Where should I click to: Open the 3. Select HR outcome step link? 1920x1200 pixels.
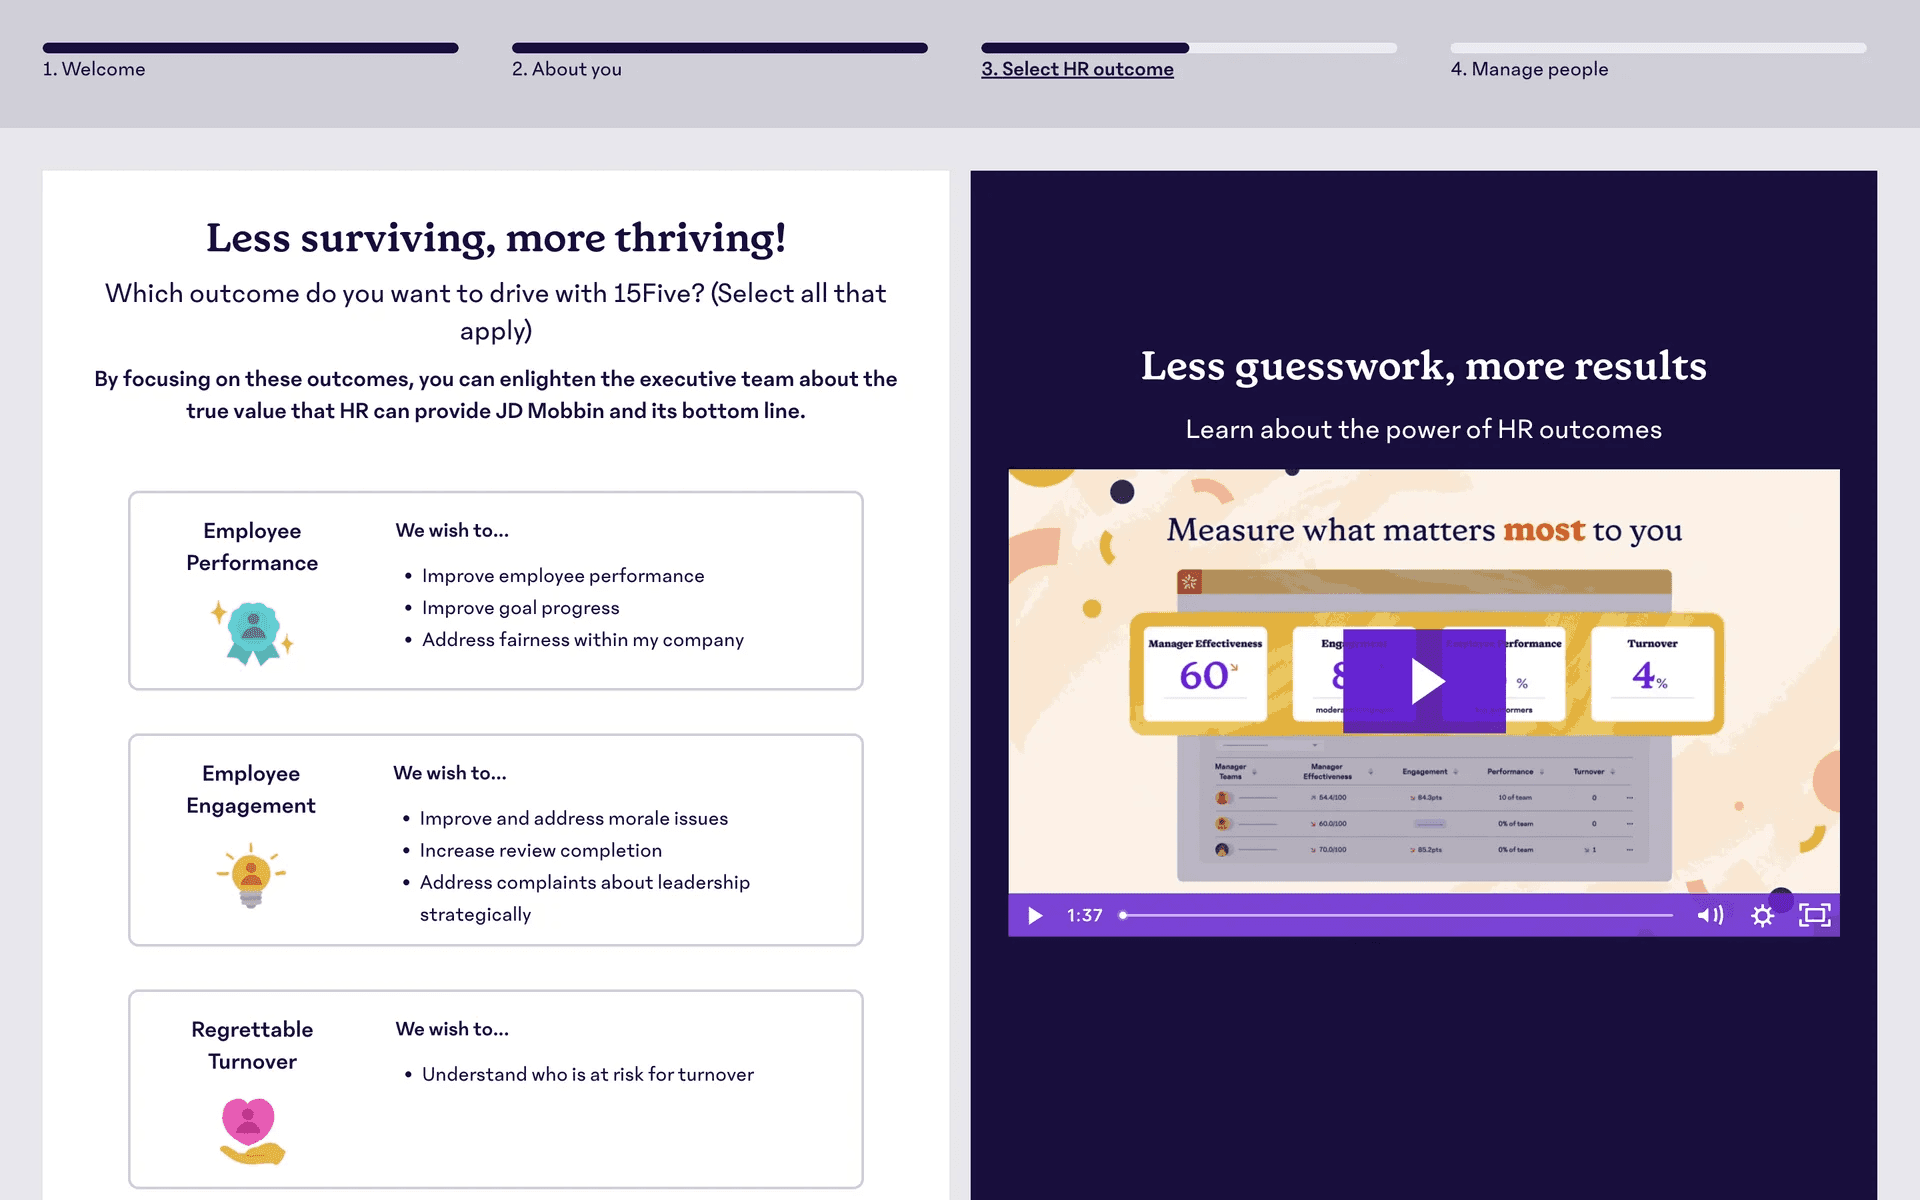point(1077,69)
